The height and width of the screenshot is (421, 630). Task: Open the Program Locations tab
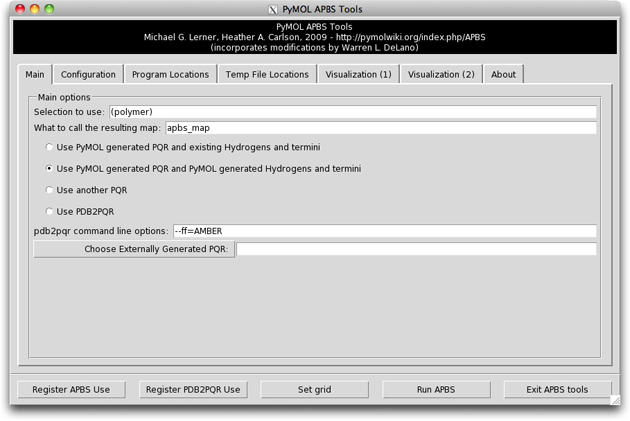(x=170, y=74)
